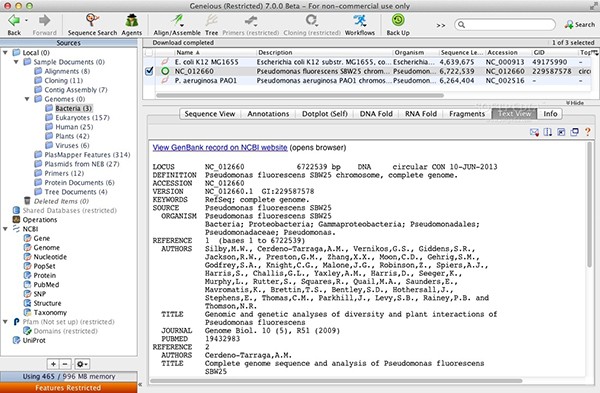Collapse the NCBI services tree
This screenshot has width=600, height=393.
tap(5, 229)
